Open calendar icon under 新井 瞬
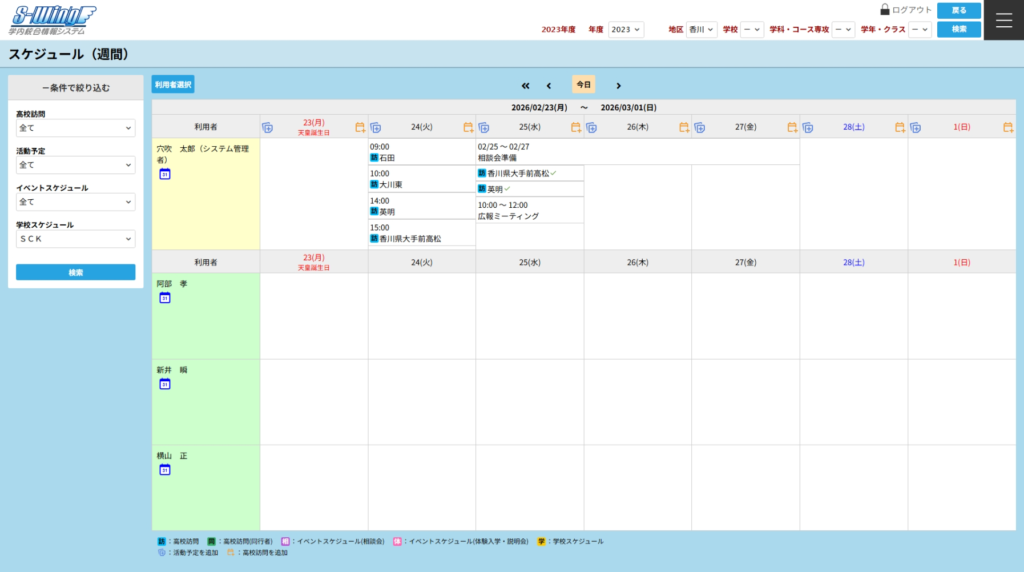Image resolution: width=1024 pixels, height=572 pixels. coord(165,384)
